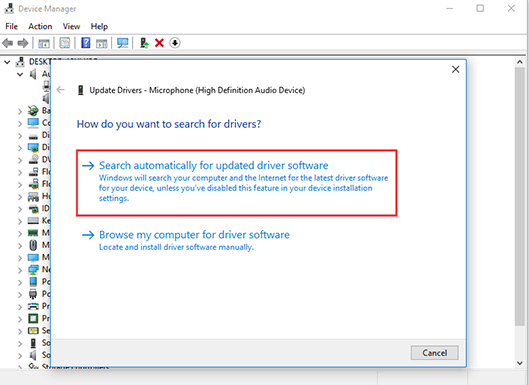The height and width of the screenshot is (385, 529).
Task: Click the red X uninstall device icon
Action: pyautogui.click(x=159, y=43)
